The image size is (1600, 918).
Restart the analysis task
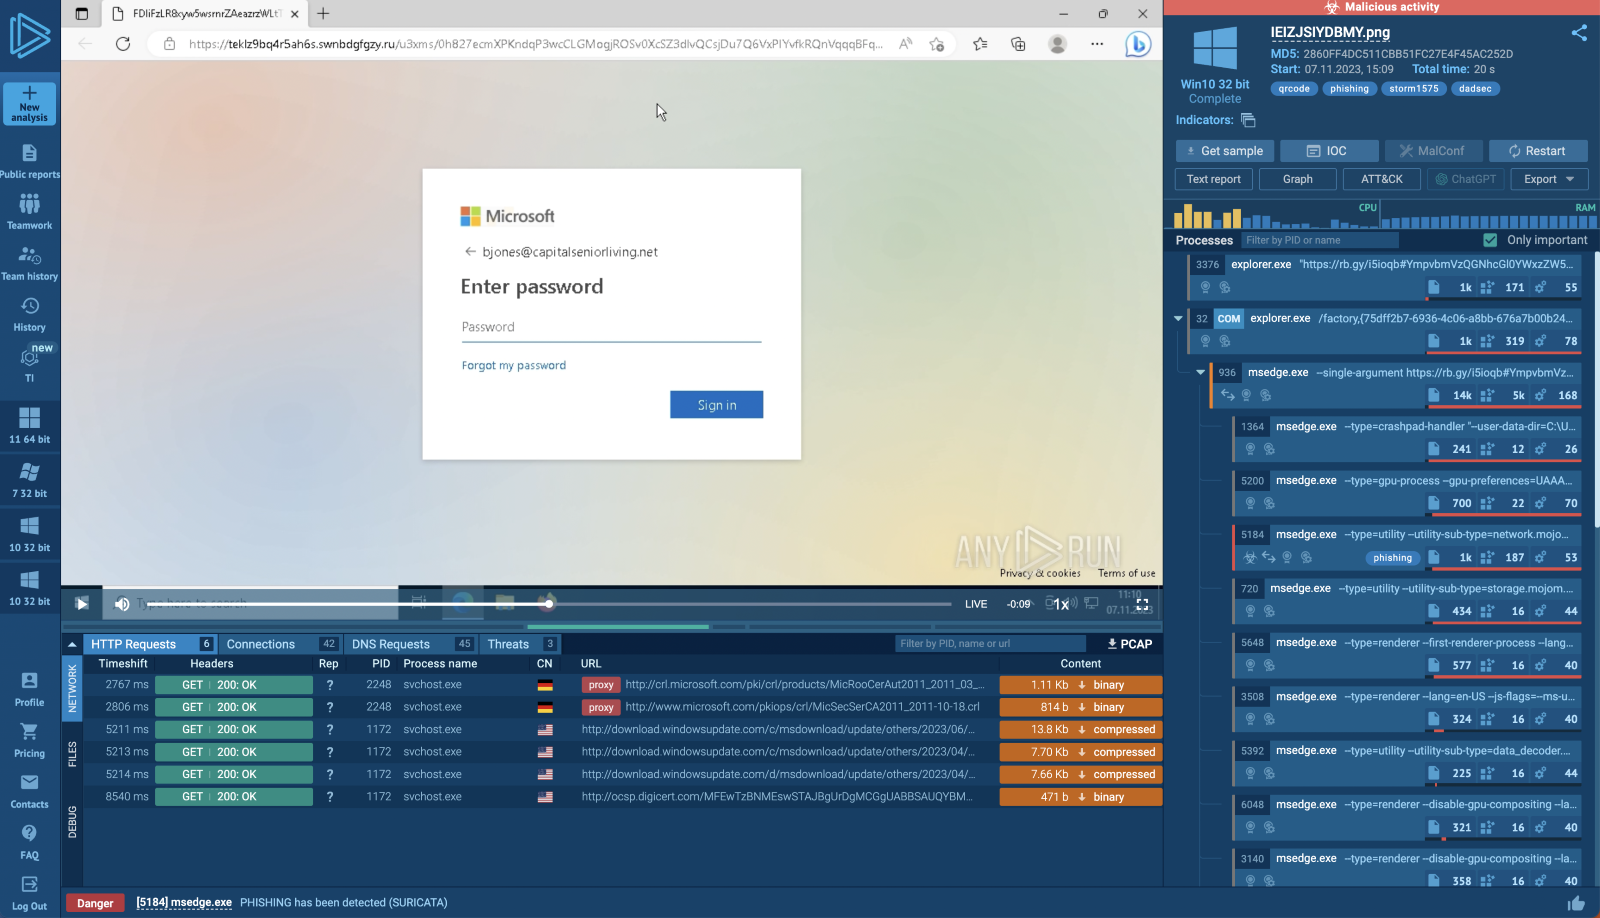(x=1538, y=151)
